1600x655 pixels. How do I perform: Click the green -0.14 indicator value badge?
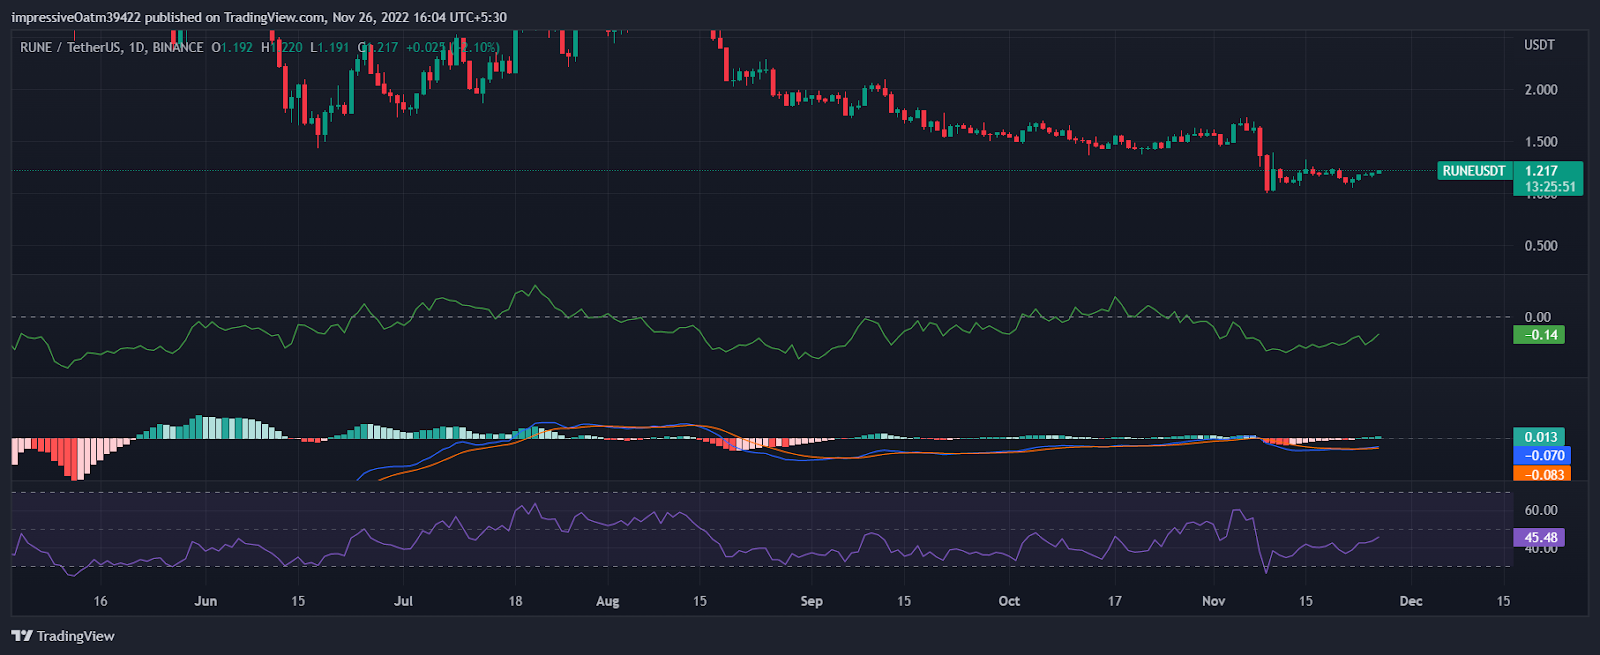coord(1539,335)
